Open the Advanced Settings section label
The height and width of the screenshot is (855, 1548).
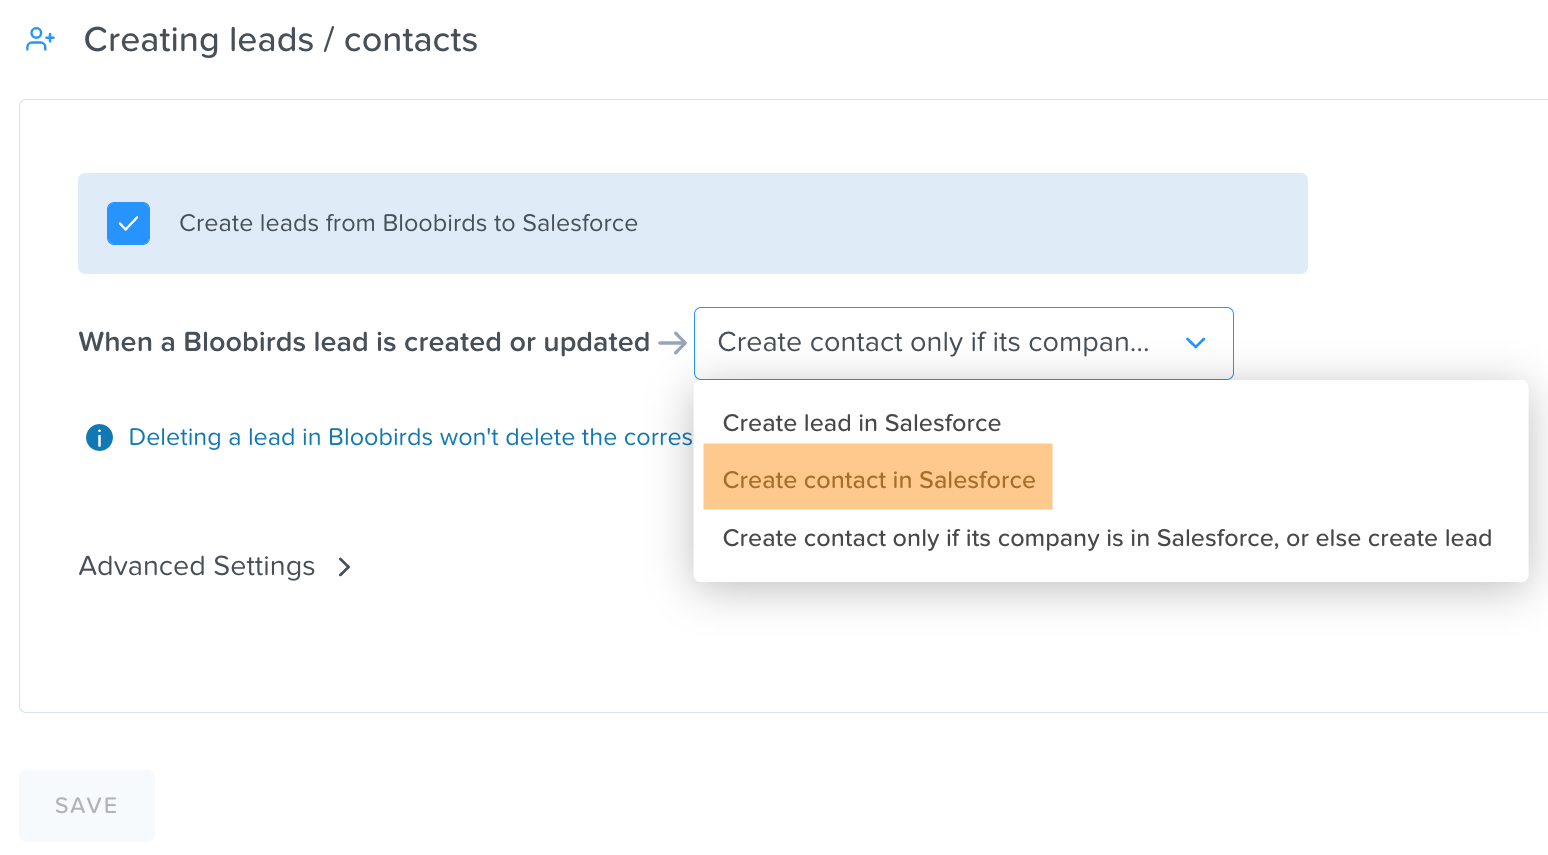pos(197,566)
